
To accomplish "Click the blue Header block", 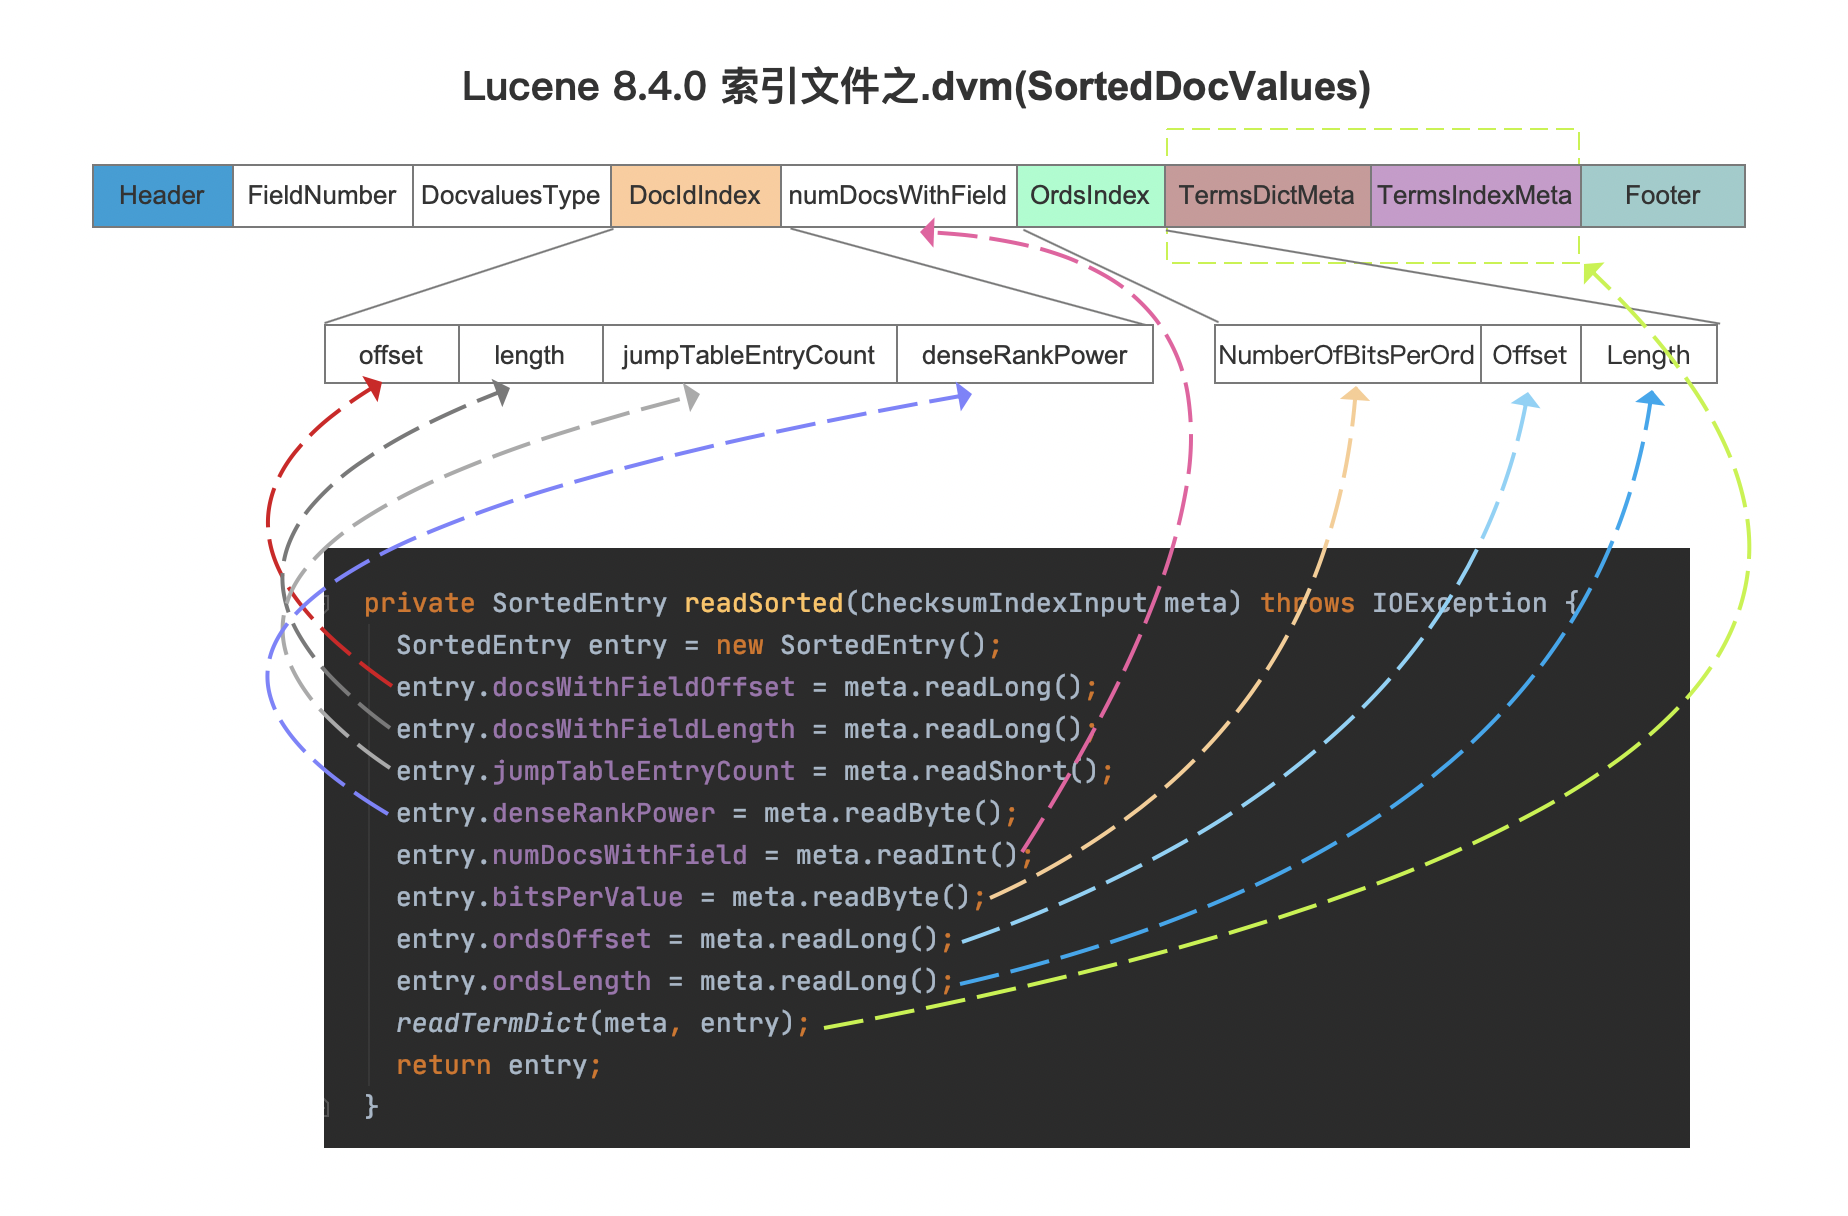I will coord(162,196).
